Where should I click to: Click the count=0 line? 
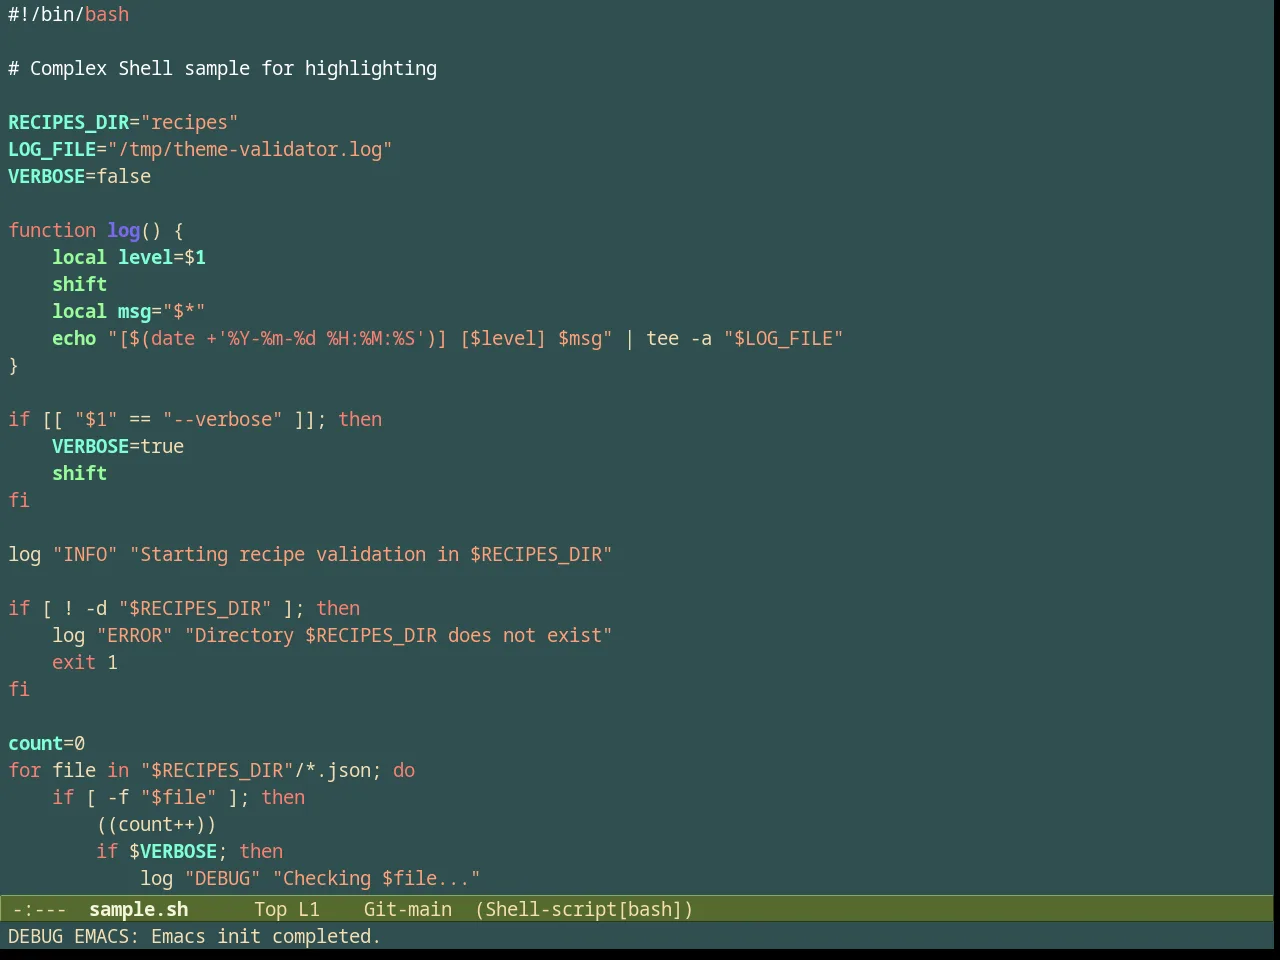pyautogui.click(x=47, y=743)
